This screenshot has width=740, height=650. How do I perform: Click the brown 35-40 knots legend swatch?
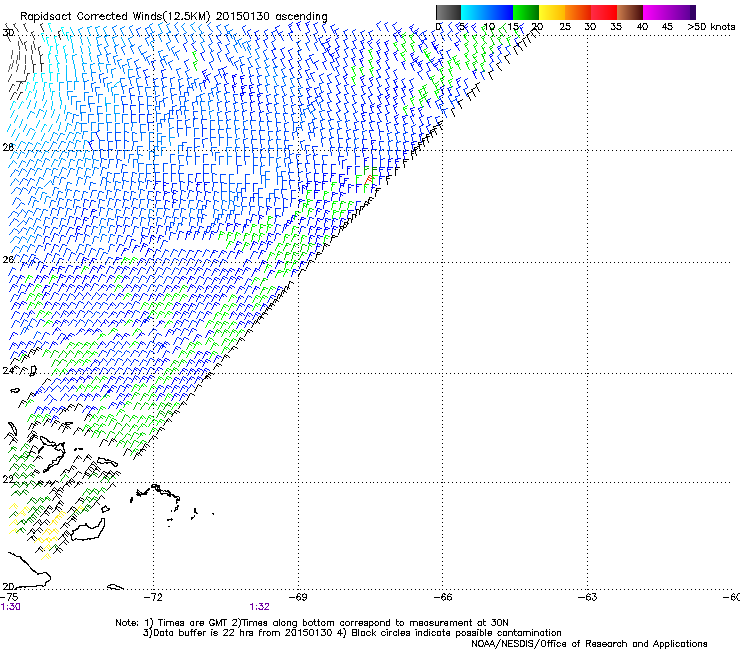(x=630, y=12)
